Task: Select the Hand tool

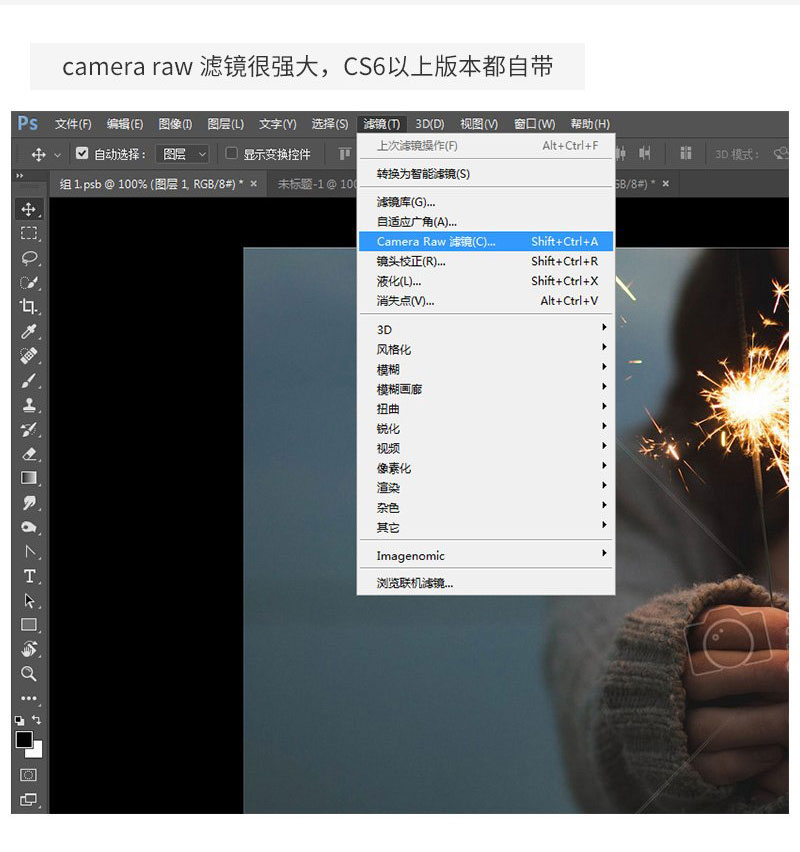Action: point(29,649)
